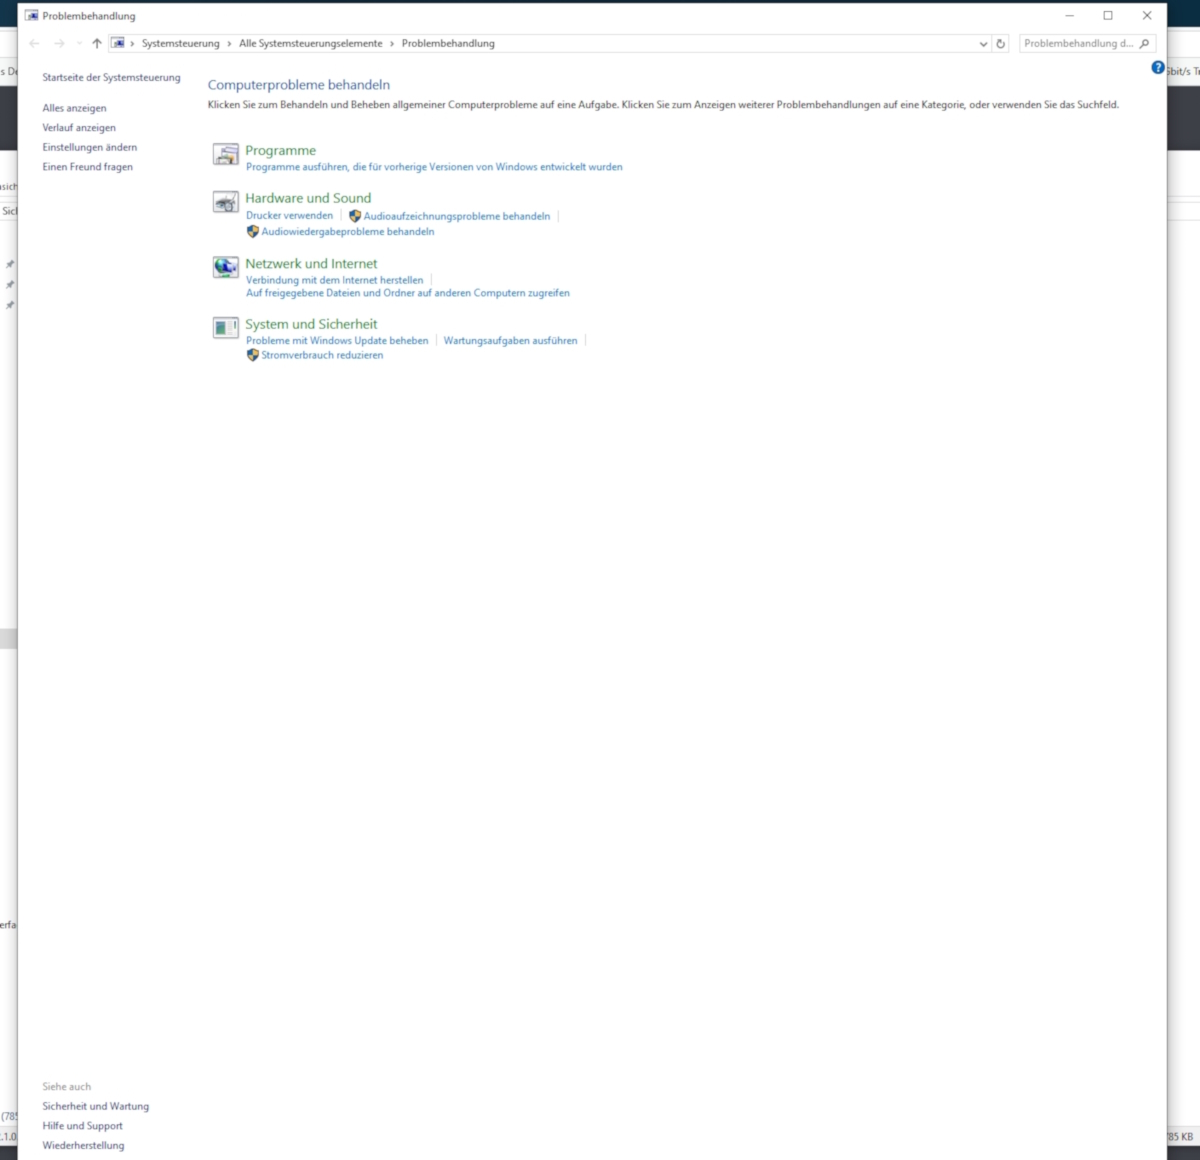Open help via blue question mark icon

coord(1158,68)
